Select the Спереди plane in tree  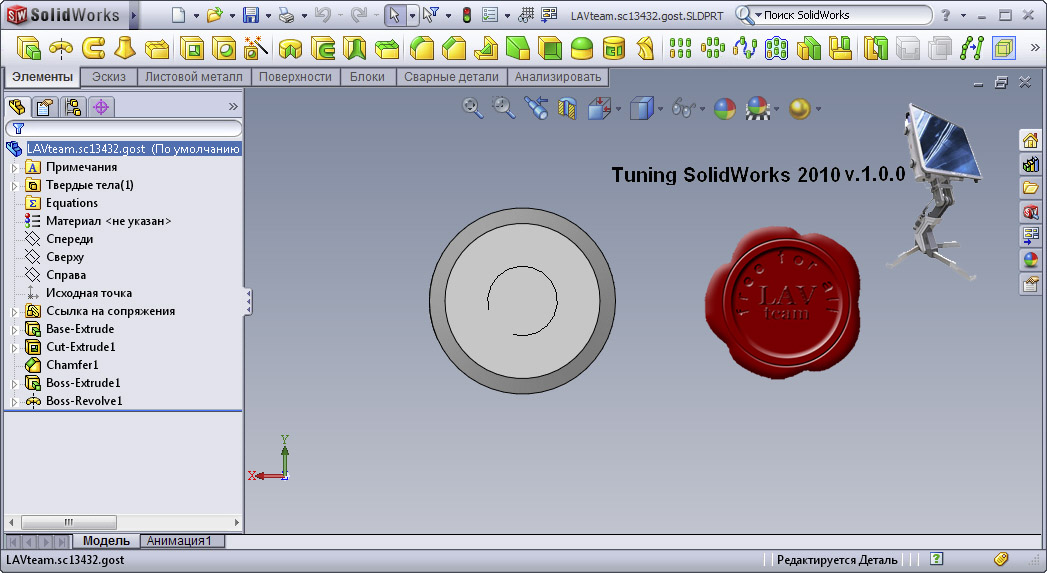pos(69,239)
